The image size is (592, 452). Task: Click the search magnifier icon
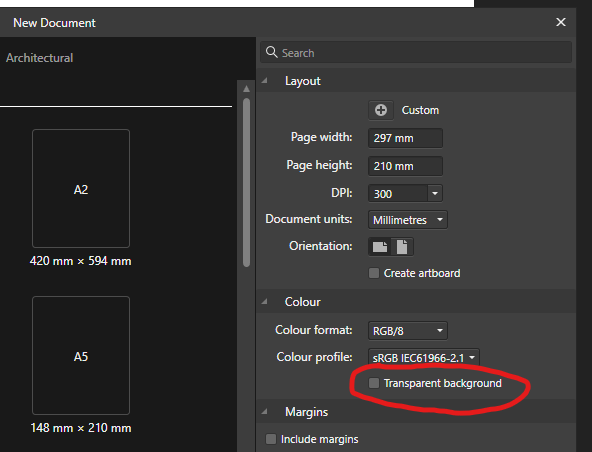(271, 52)
